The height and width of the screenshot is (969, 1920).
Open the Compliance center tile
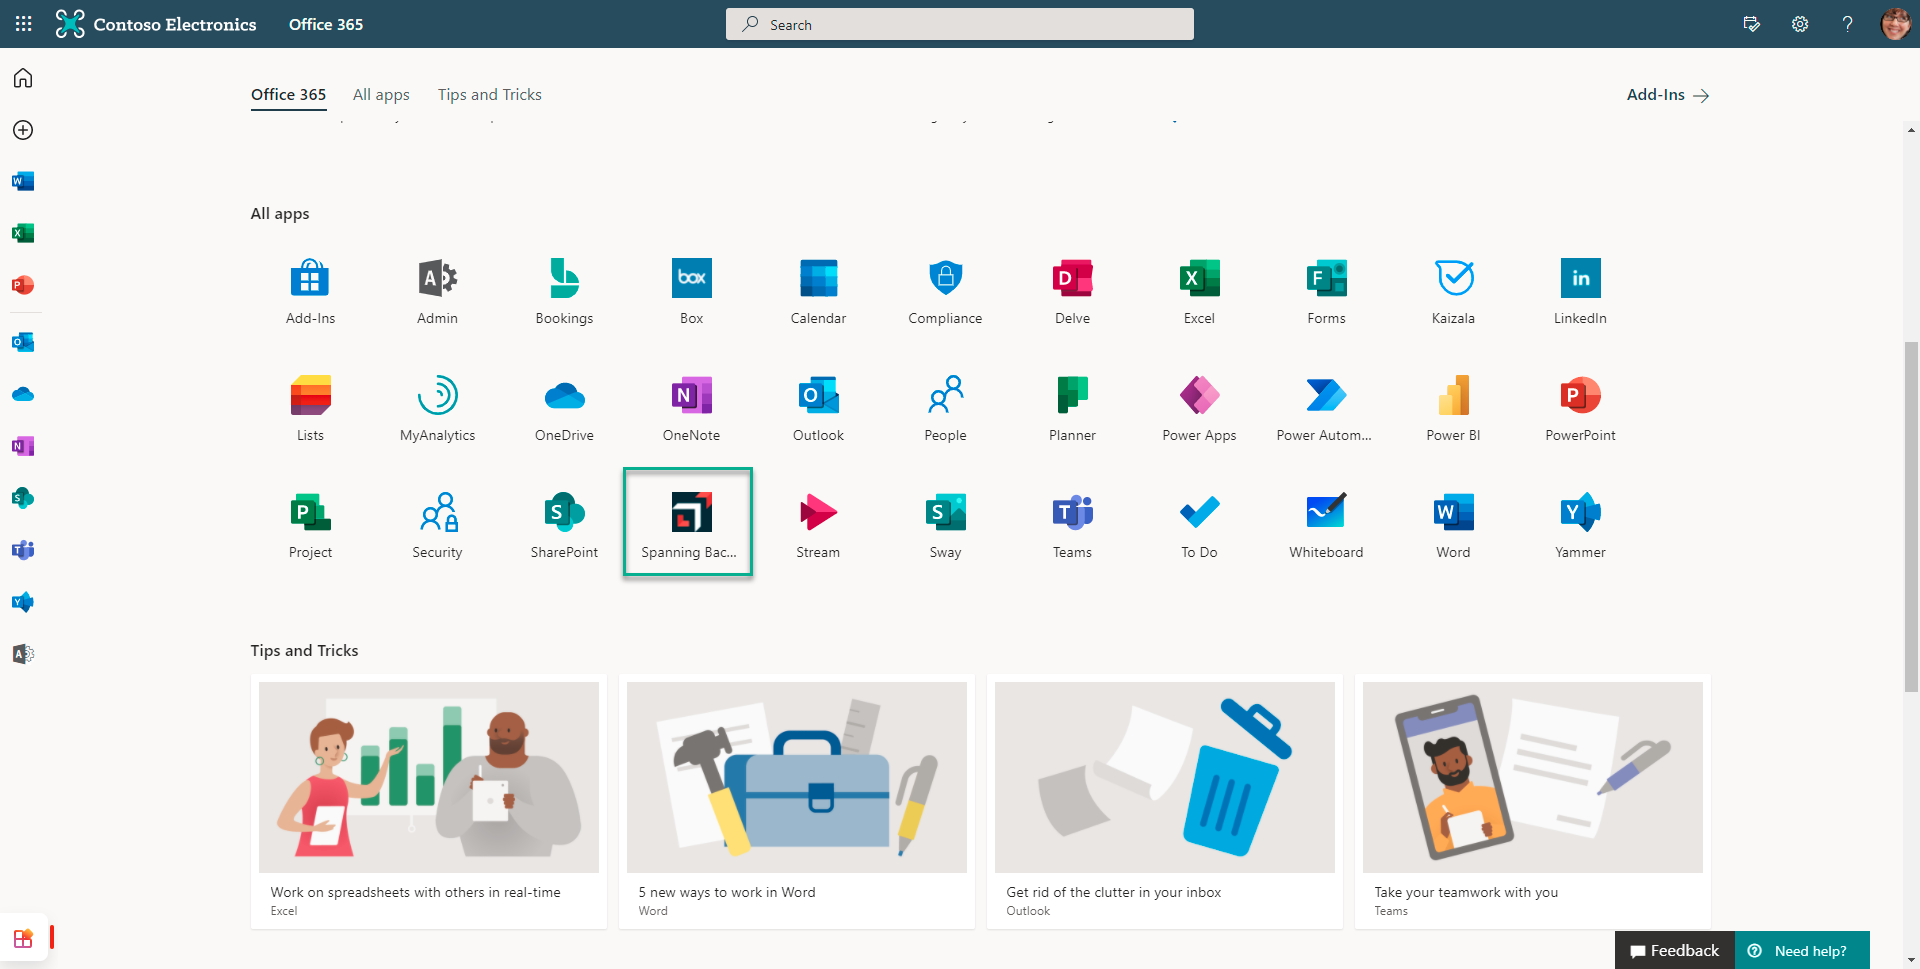tap(945, 290)
